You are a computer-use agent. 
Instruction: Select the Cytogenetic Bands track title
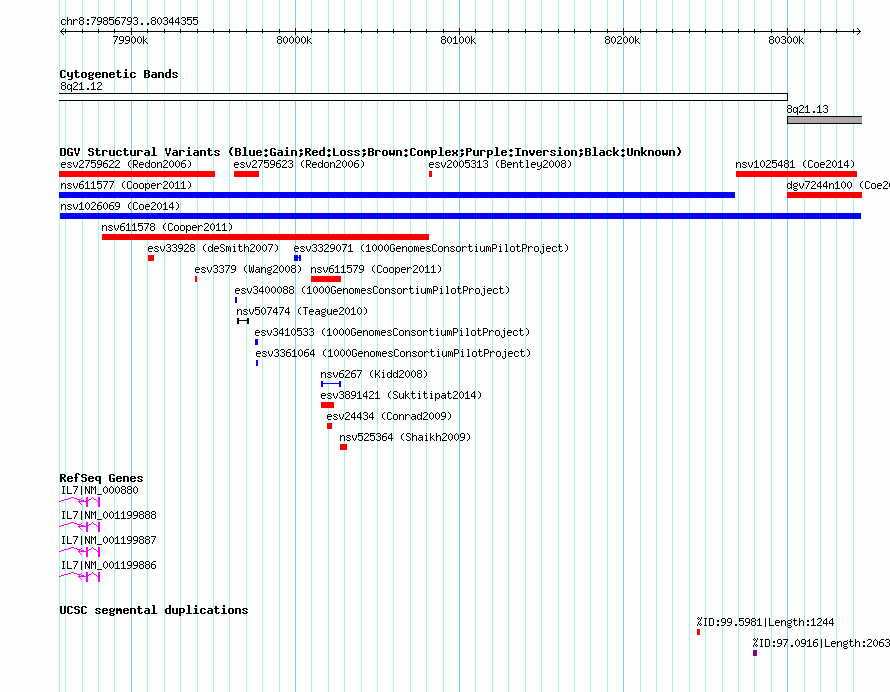coord(119,74)
